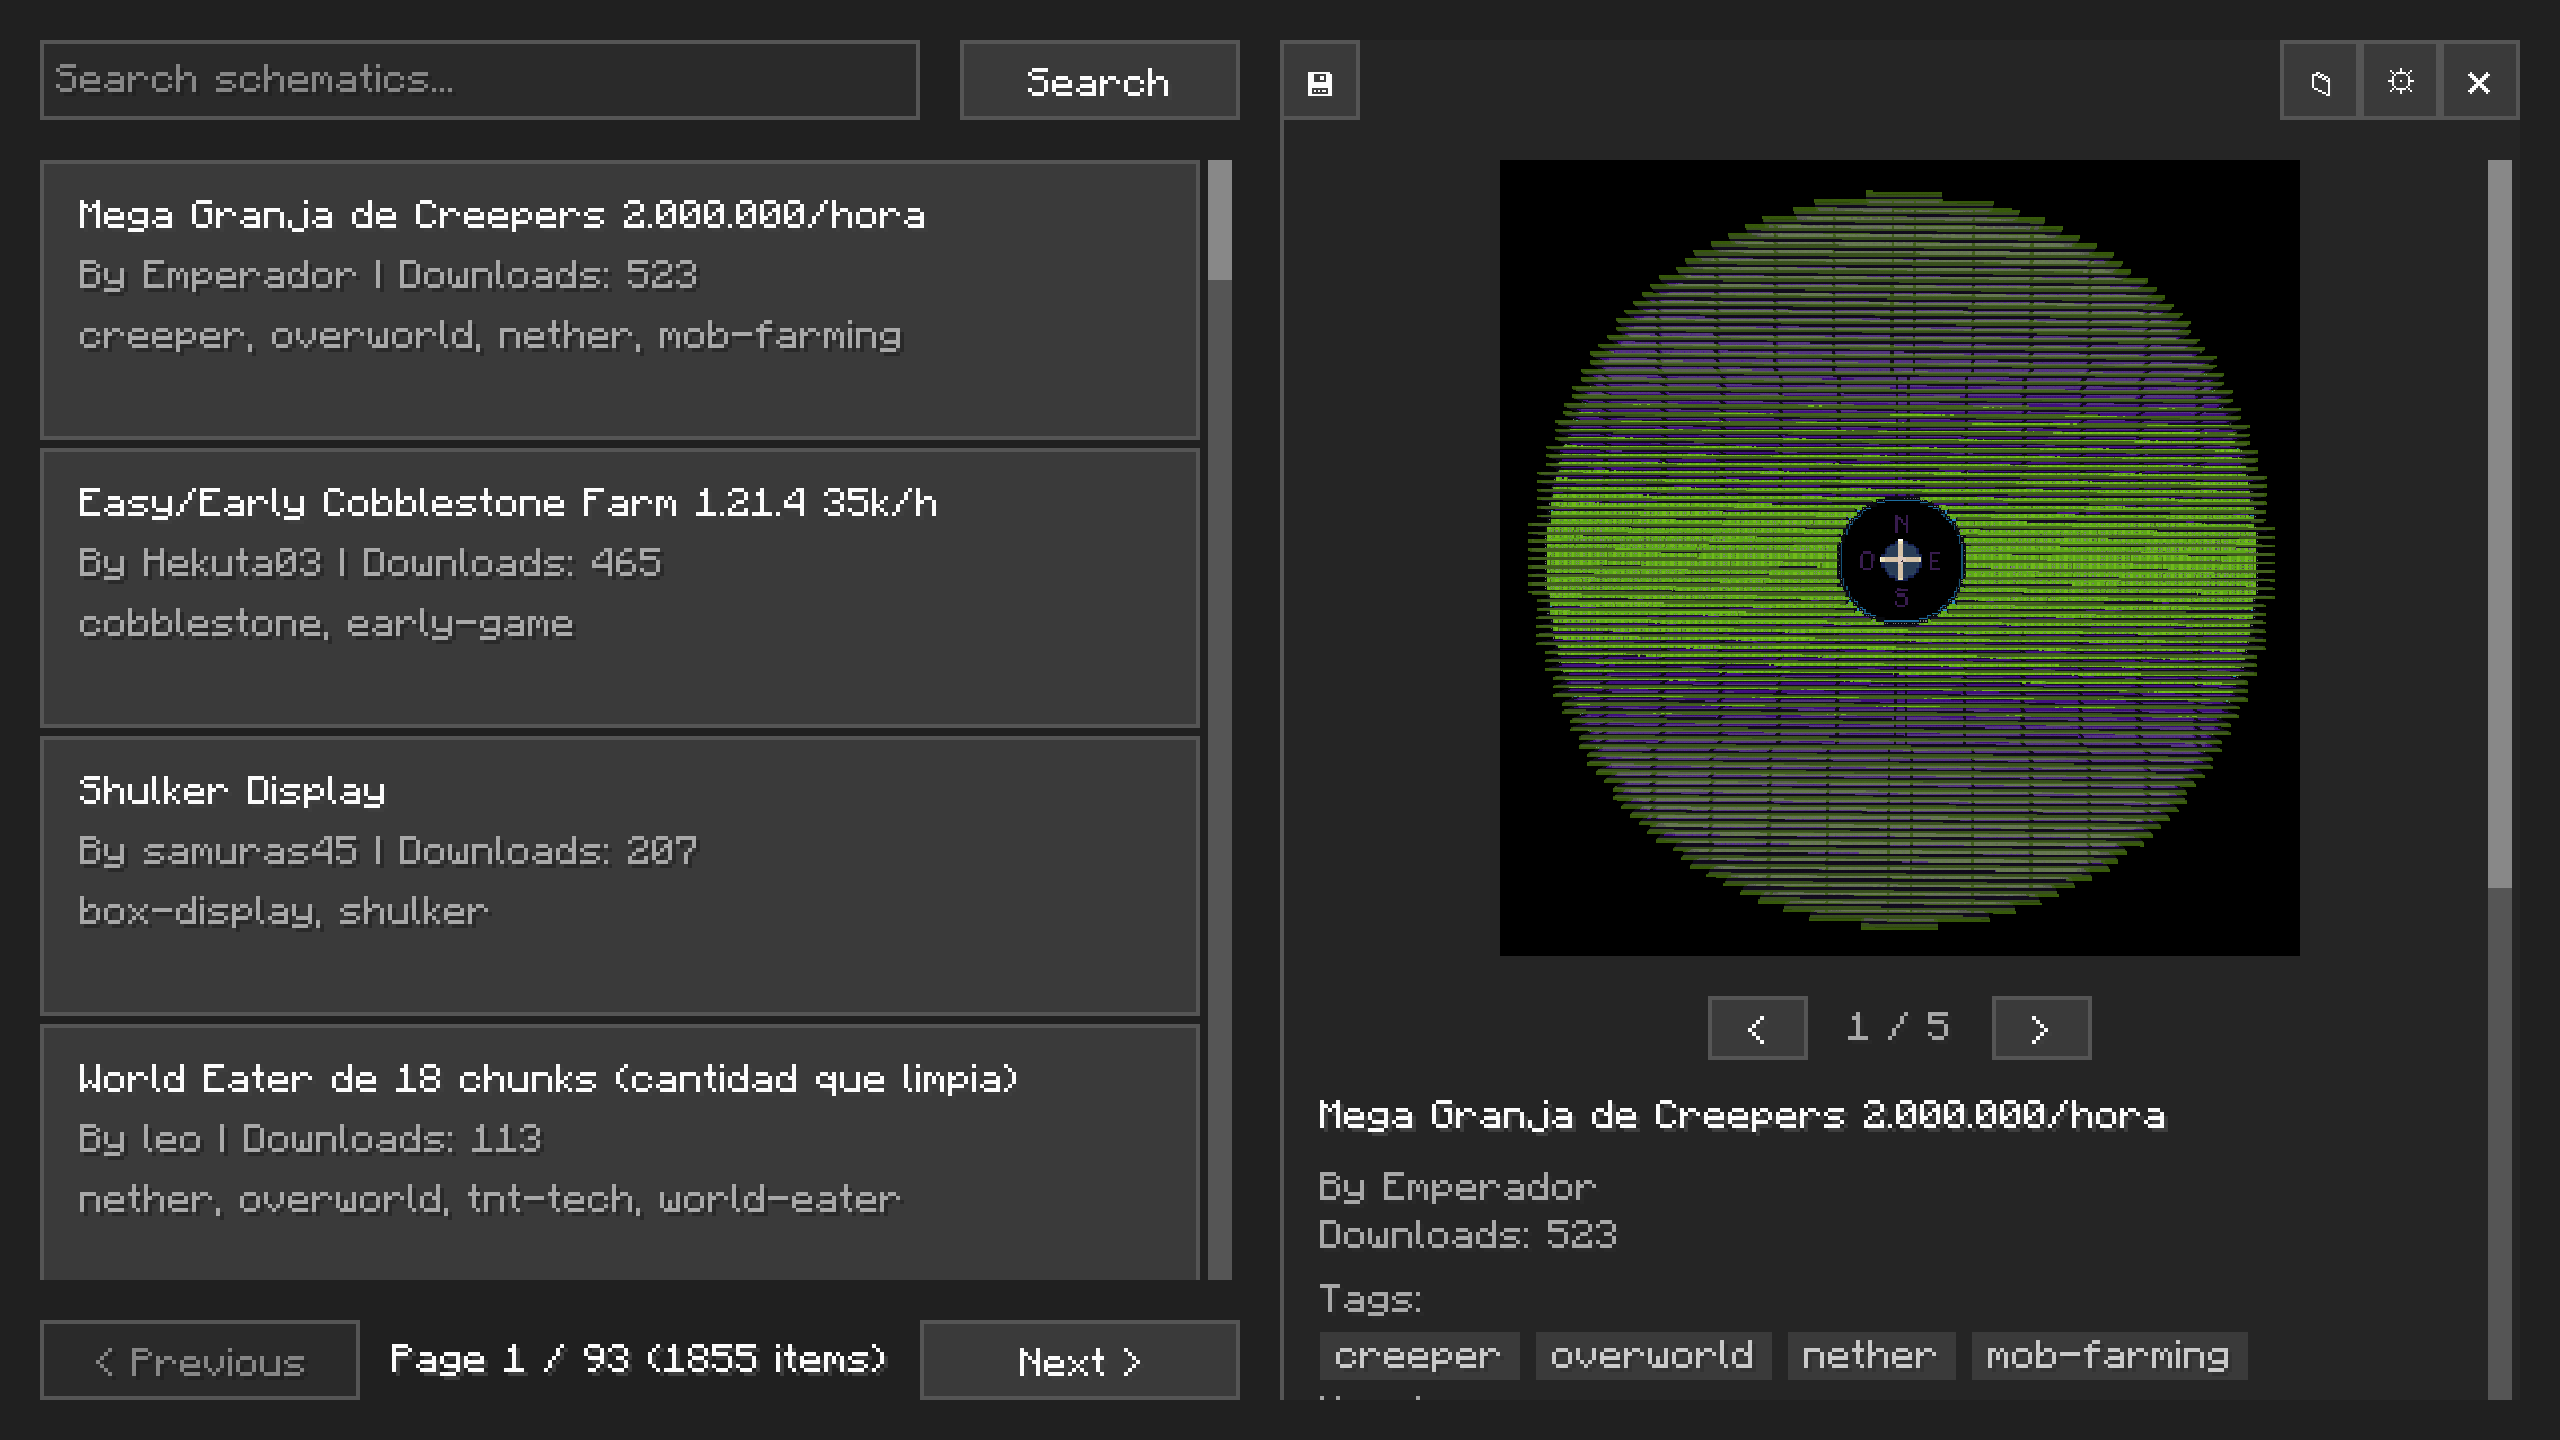
Task: Click the disabled Previous page button
Action: [x=199, y=1360]
